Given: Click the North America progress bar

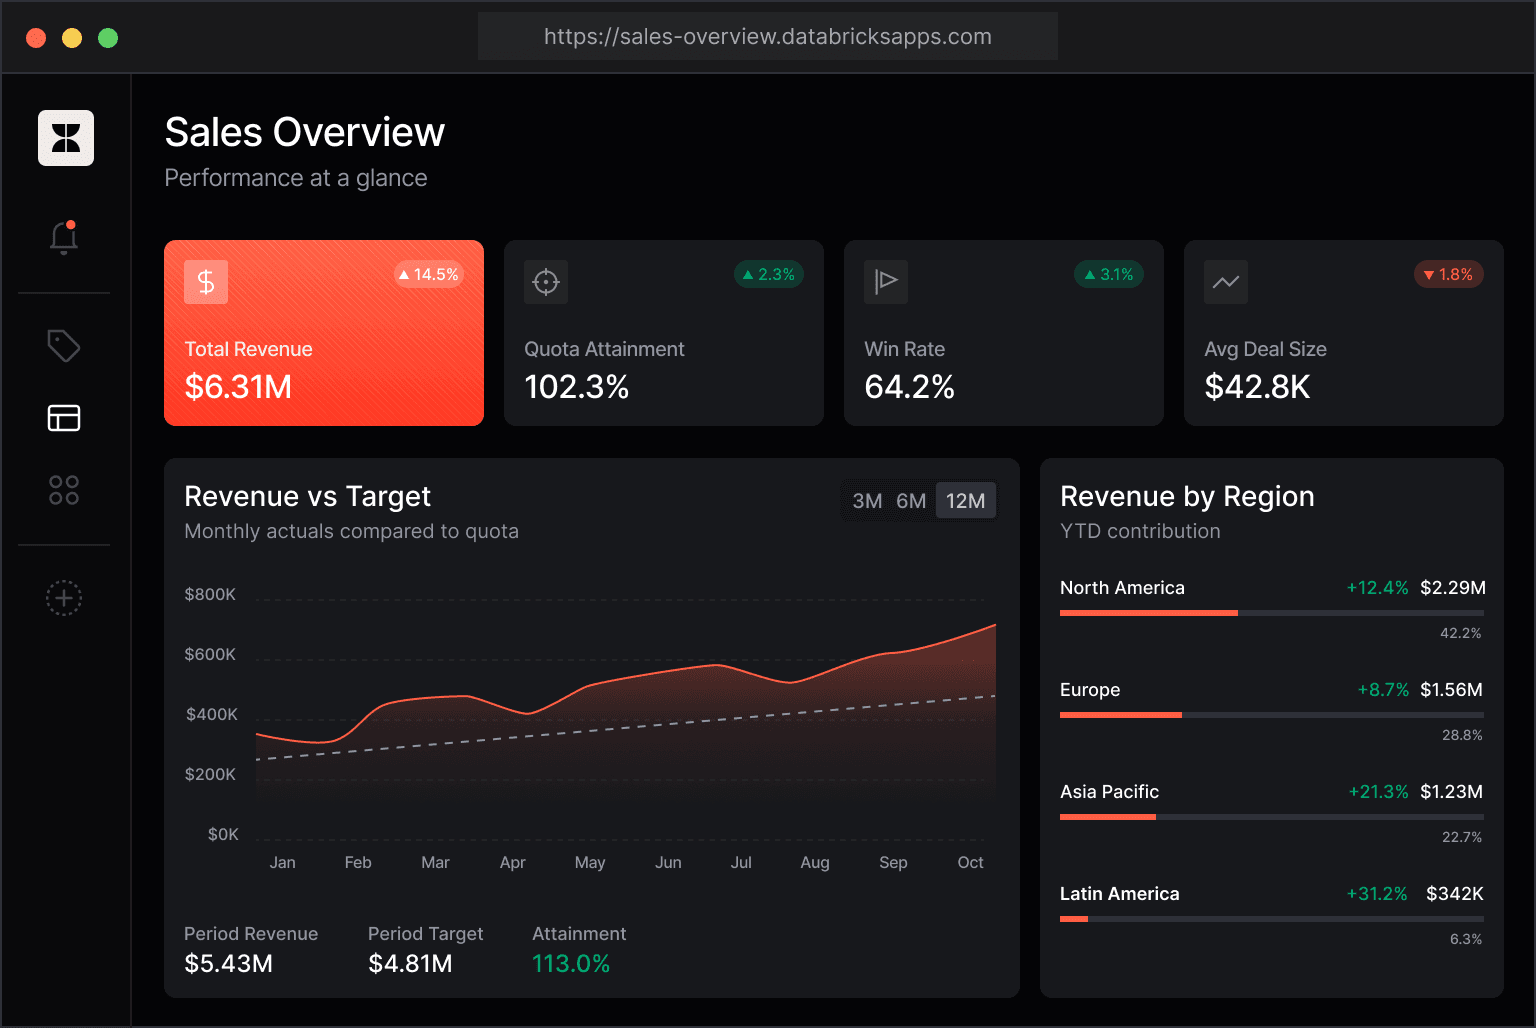Looking at the screenshot, I should tap(1272, 613).
